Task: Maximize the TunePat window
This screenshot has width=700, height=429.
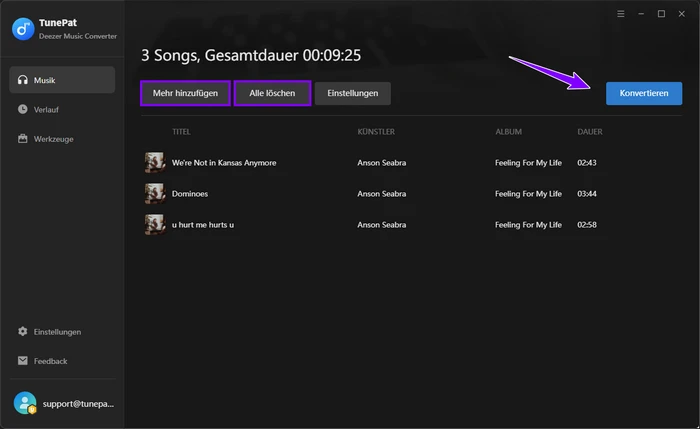Action: [661, 14]
